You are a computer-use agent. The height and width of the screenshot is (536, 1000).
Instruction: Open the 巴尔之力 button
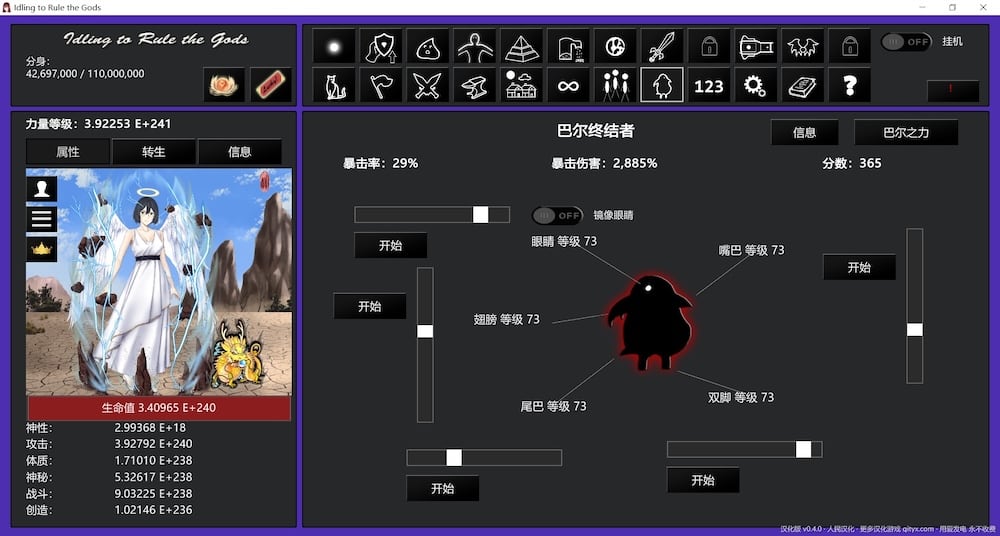[906, 132]
